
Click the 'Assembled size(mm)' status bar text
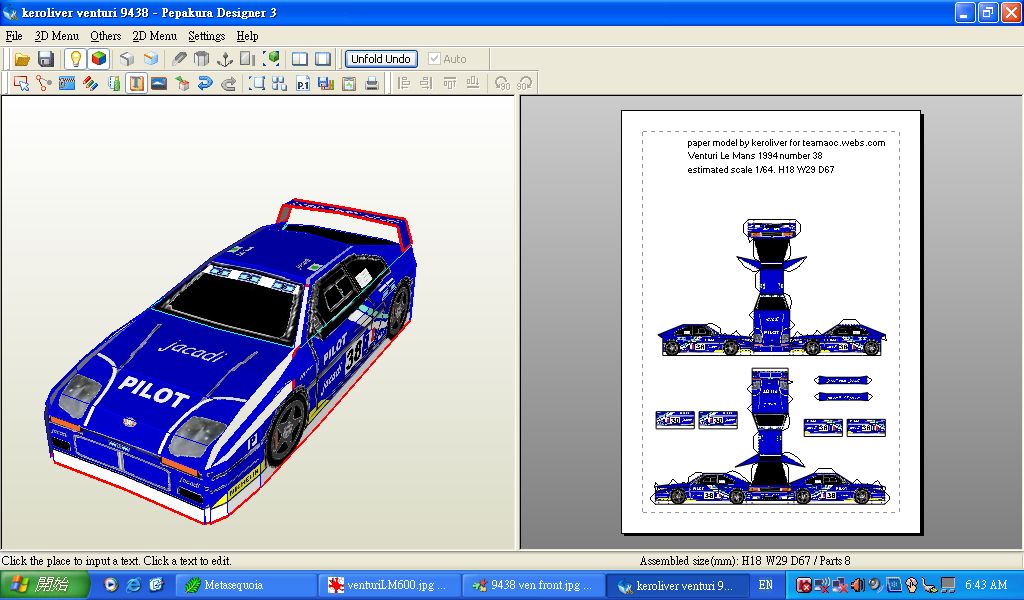pyautogui.click(x=745, y=561)
